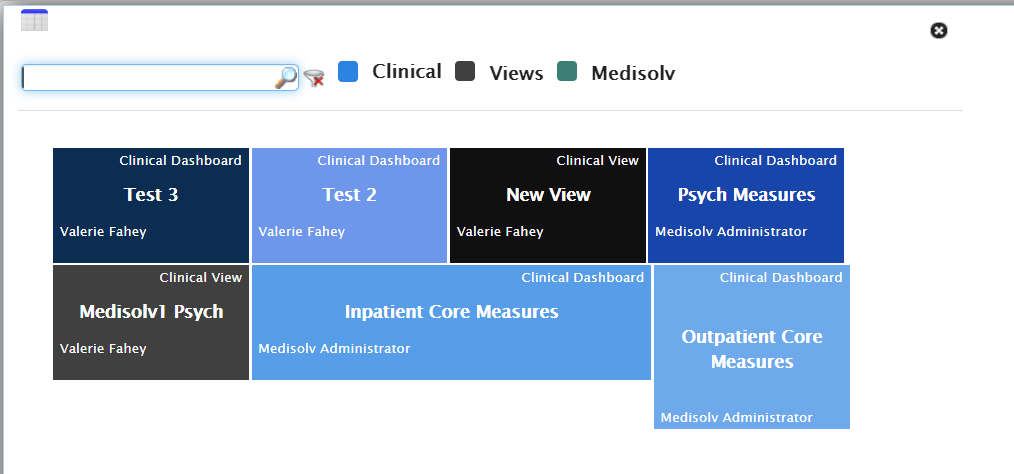Open the Inpatient Core Measures tile
The height and width of the screenshot is (474, 1014).
pos(451,312)
